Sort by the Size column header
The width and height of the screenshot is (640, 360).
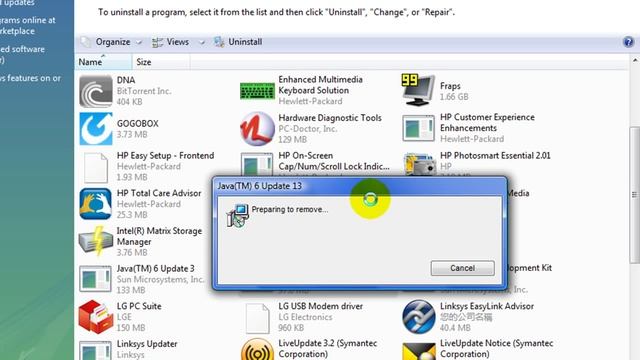(161, 62)
